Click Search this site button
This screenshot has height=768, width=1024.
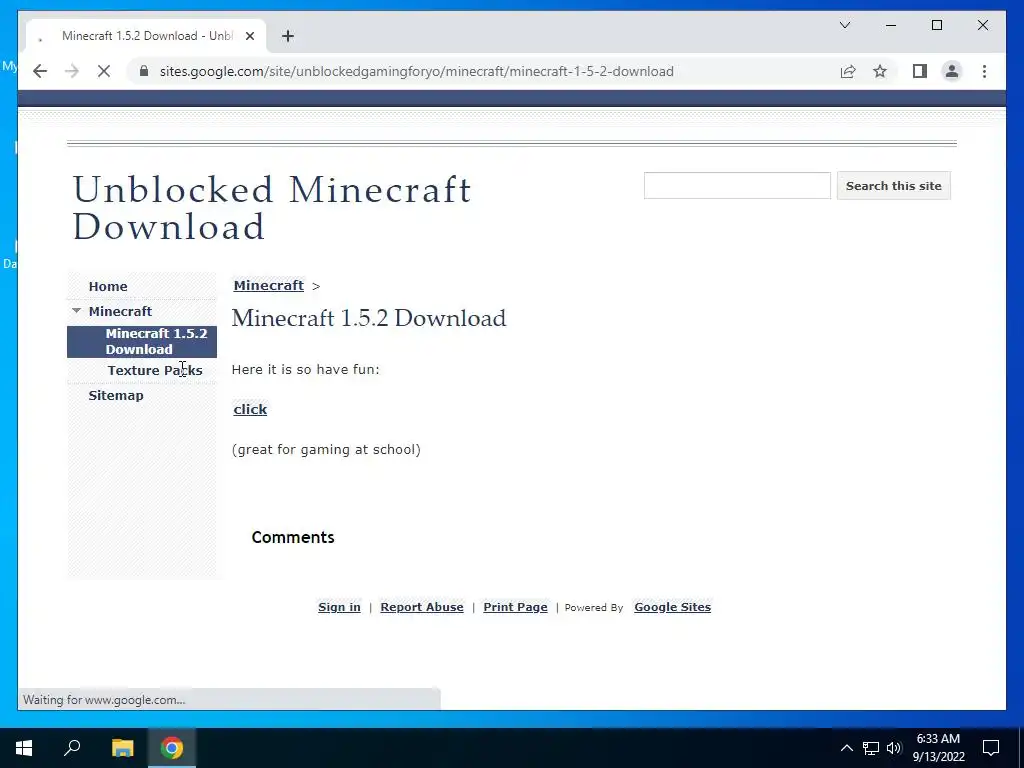click(x=893, y=185)
